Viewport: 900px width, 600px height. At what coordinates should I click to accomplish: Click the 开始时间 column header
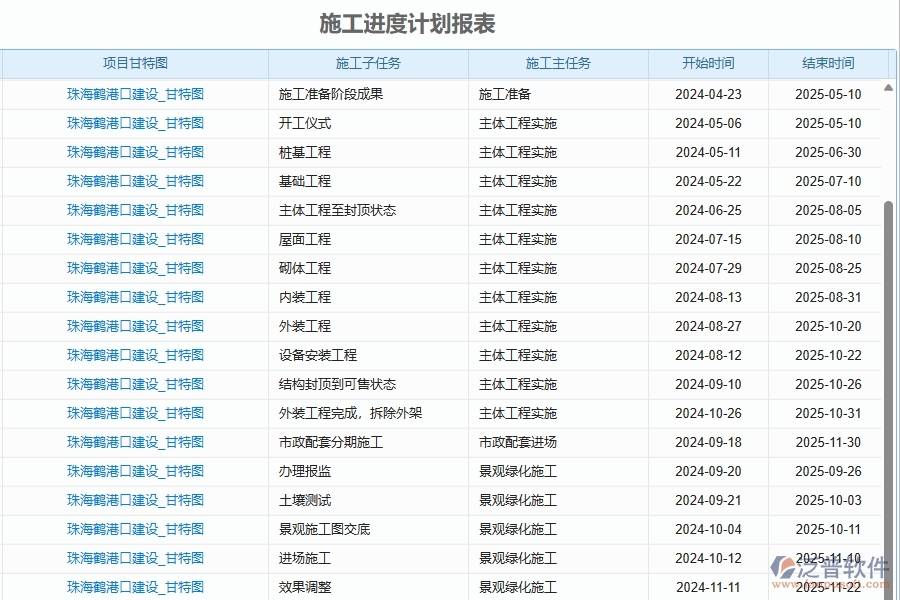pyautogui.click(x=707, y=63)
